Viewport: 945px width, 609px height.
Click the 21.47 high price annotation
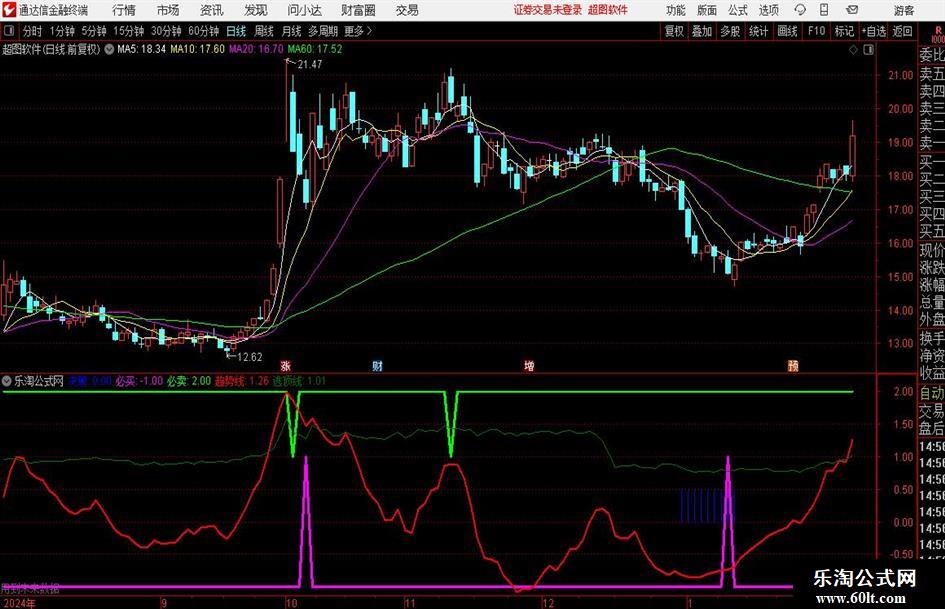[x=310, y=64]
